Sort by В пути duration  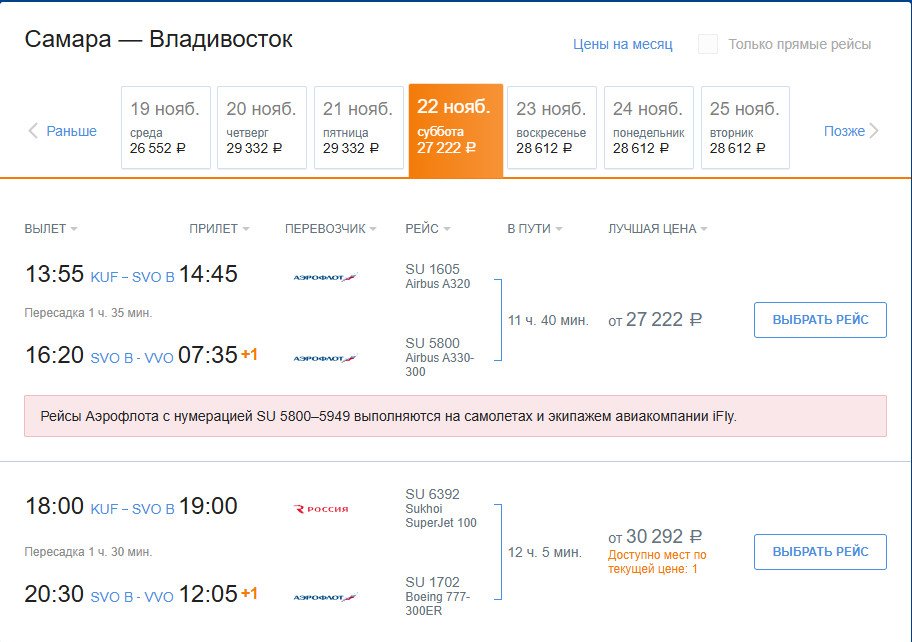coord(534,229)
